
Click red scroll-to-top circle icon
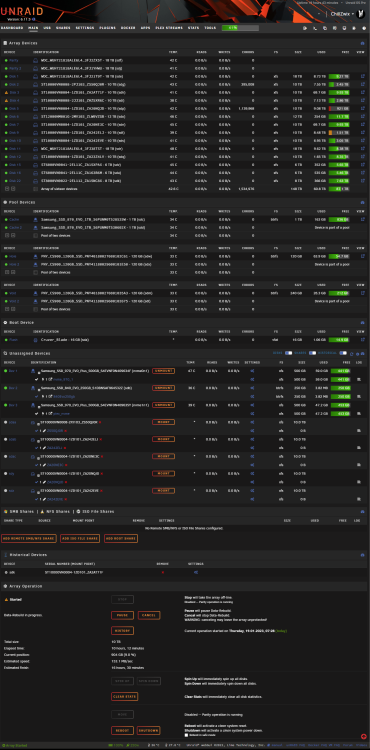tap(364, 737)
